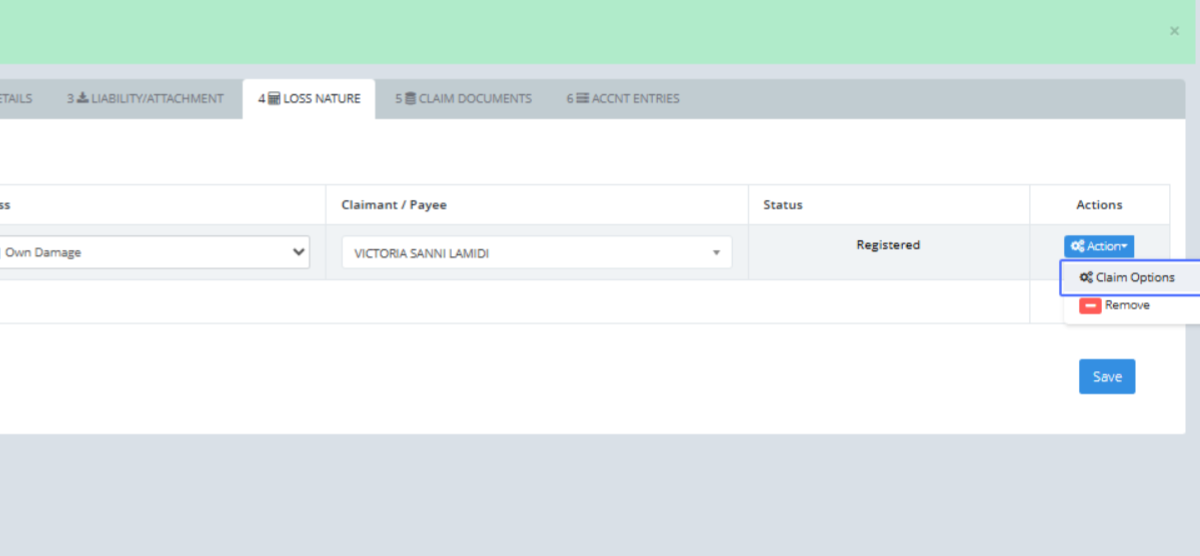Click the list icon on Accnt Entries tab
The width and height of the screenshot is (1200, 556).
click(x=582, y=99)
